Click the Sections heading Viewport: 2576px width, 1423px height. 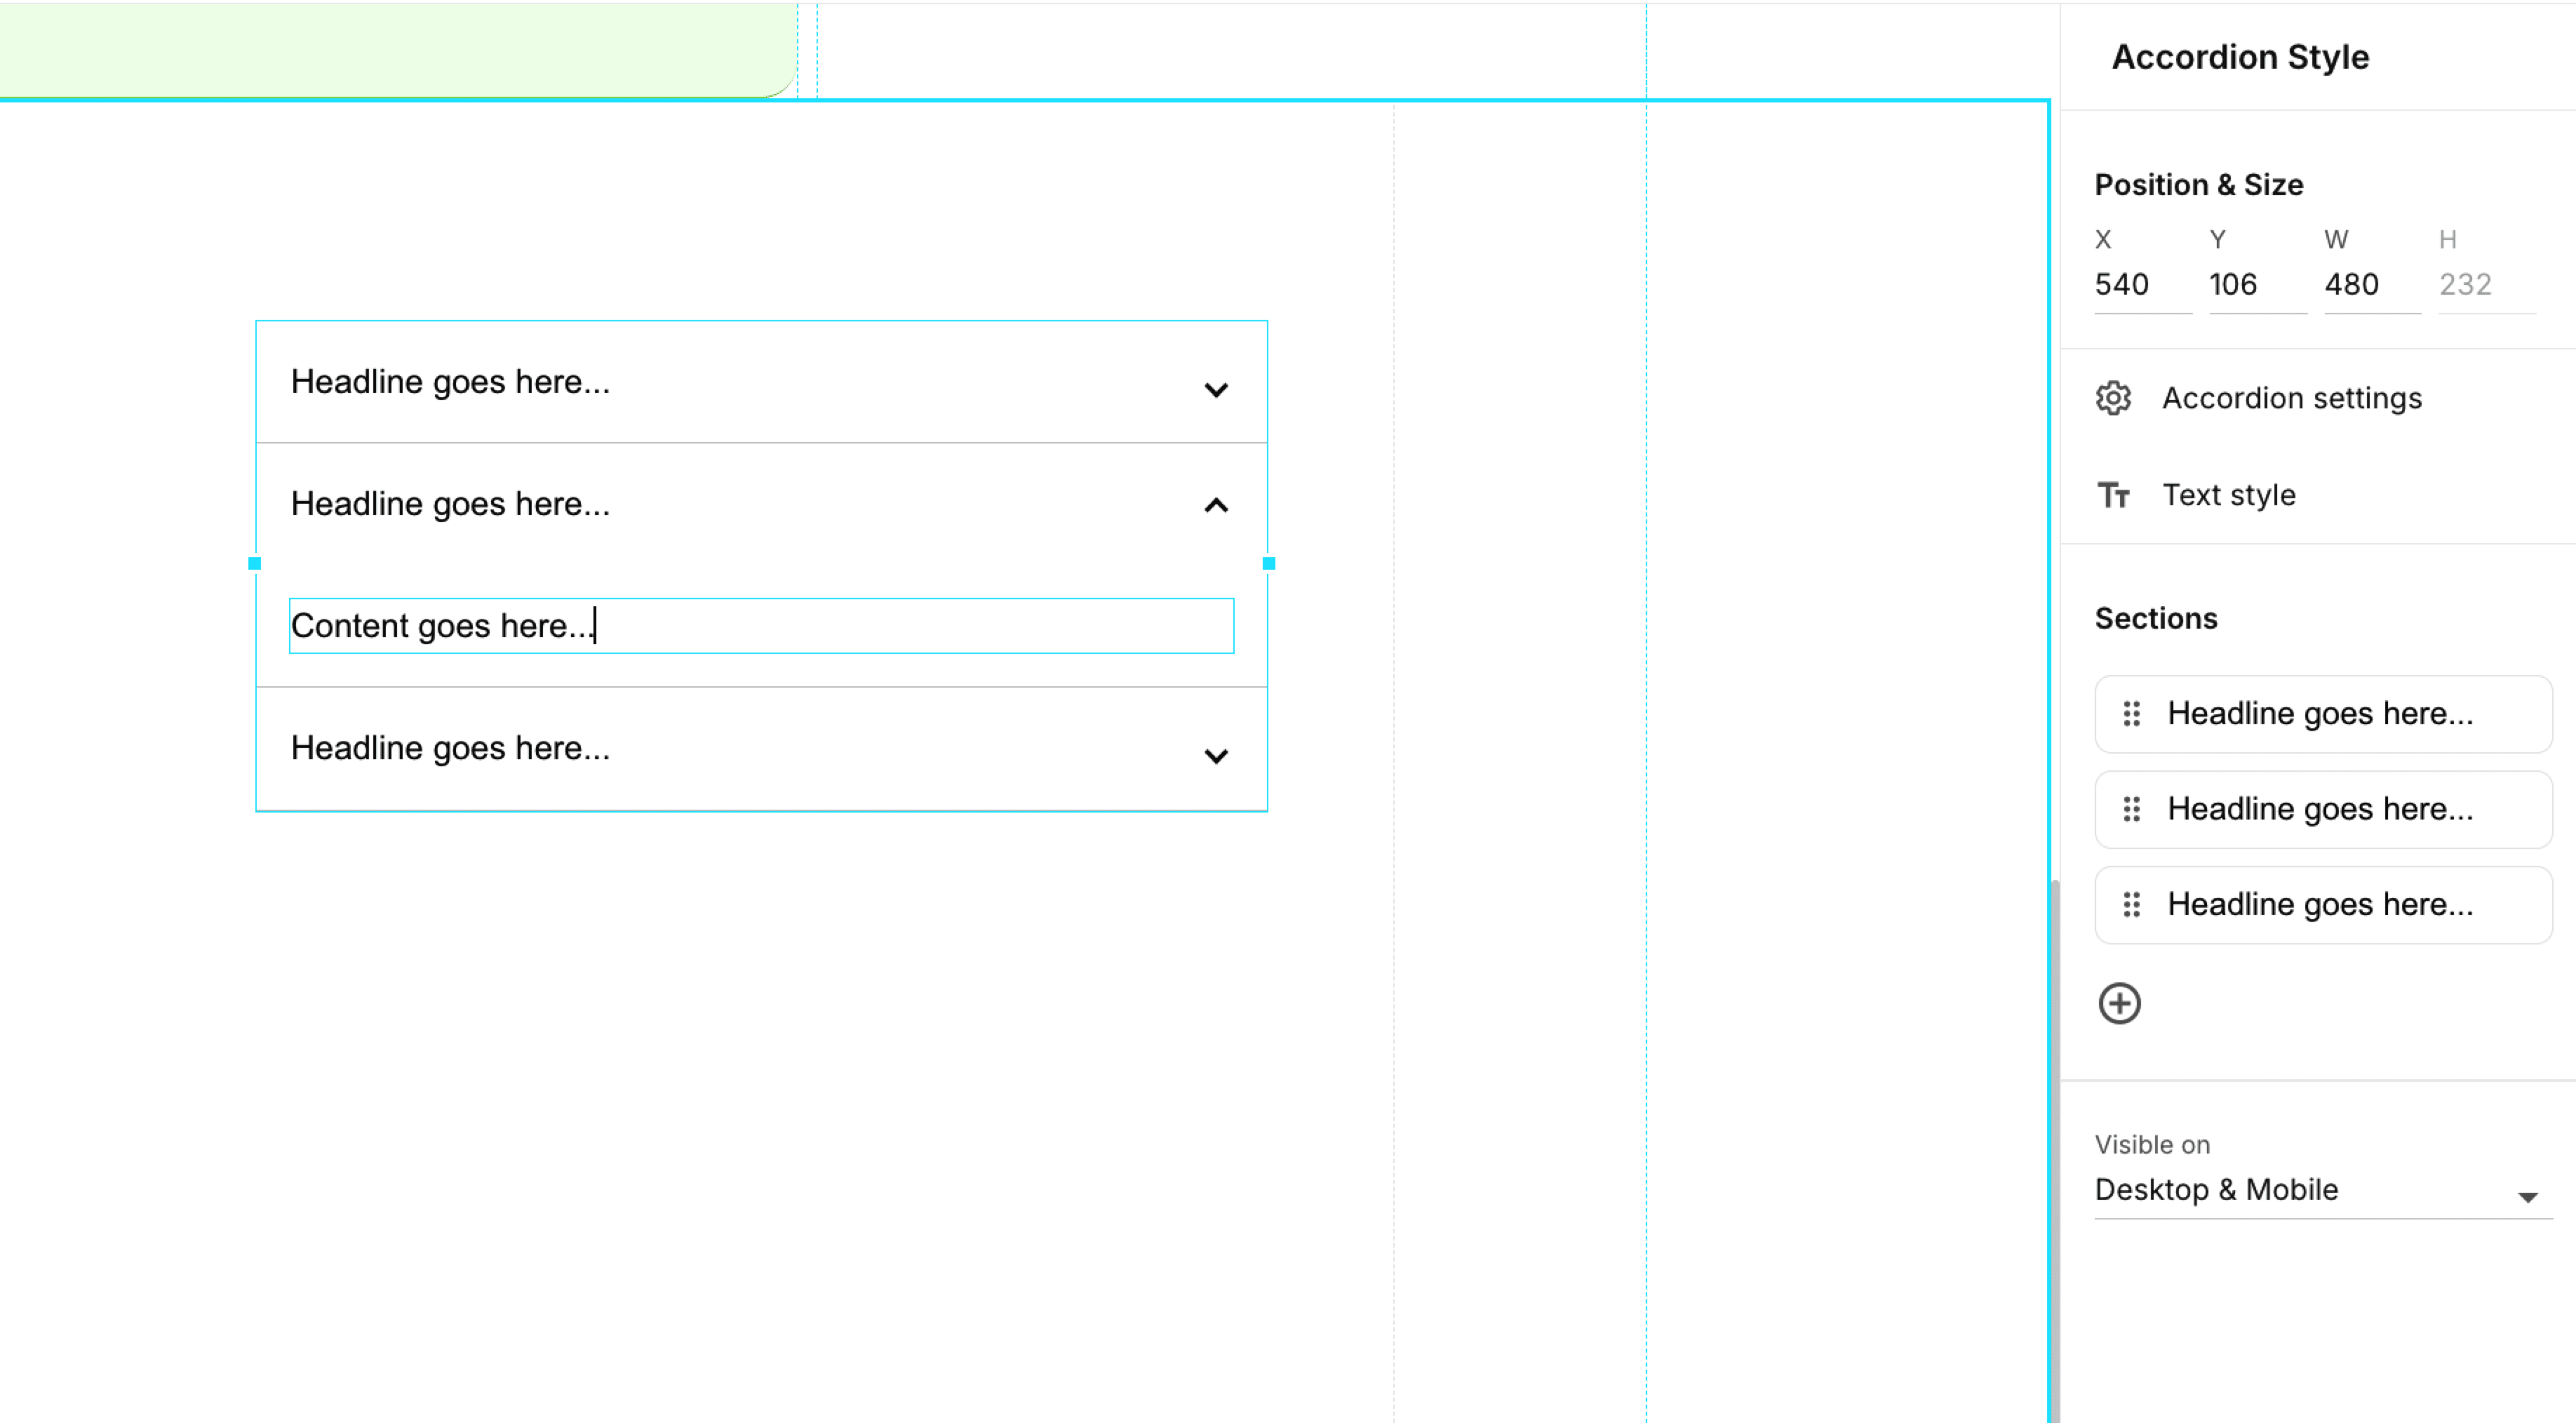pos(2156,619)
